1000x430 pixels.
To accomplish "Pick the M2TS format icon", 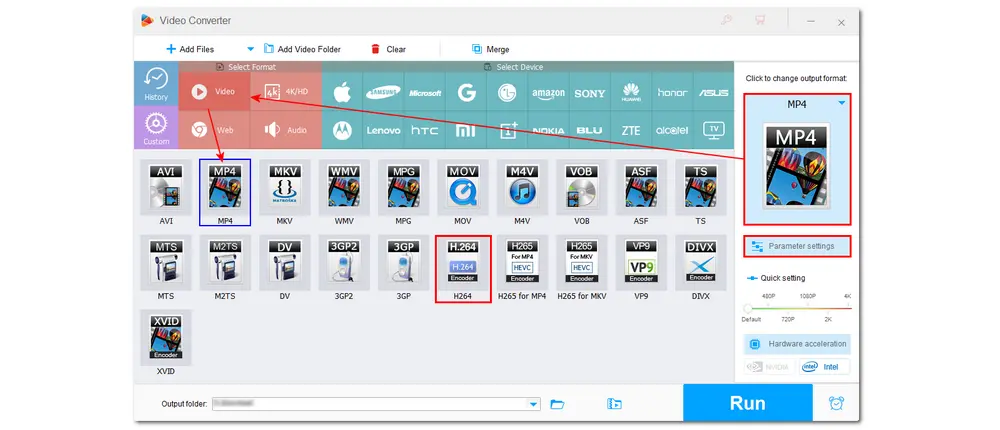I will (x=225, y=262).
